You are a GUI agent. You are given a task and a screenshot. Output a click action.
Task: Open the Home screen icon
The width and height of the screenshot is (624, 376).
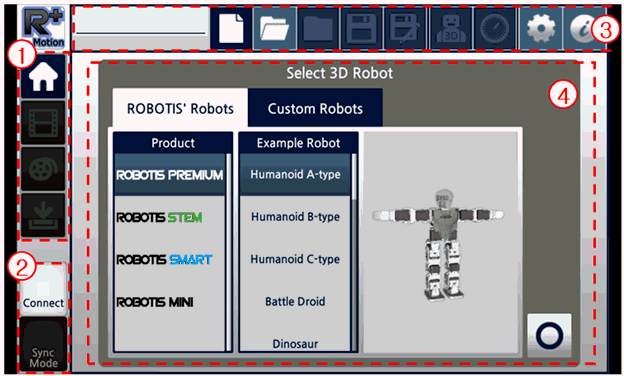(x=43, y=76)
